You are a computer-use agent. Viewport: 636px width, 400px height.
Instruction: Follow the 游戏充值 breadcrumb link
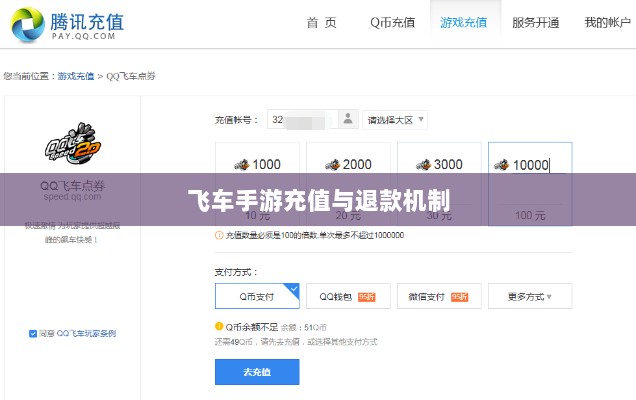[76, 76]
